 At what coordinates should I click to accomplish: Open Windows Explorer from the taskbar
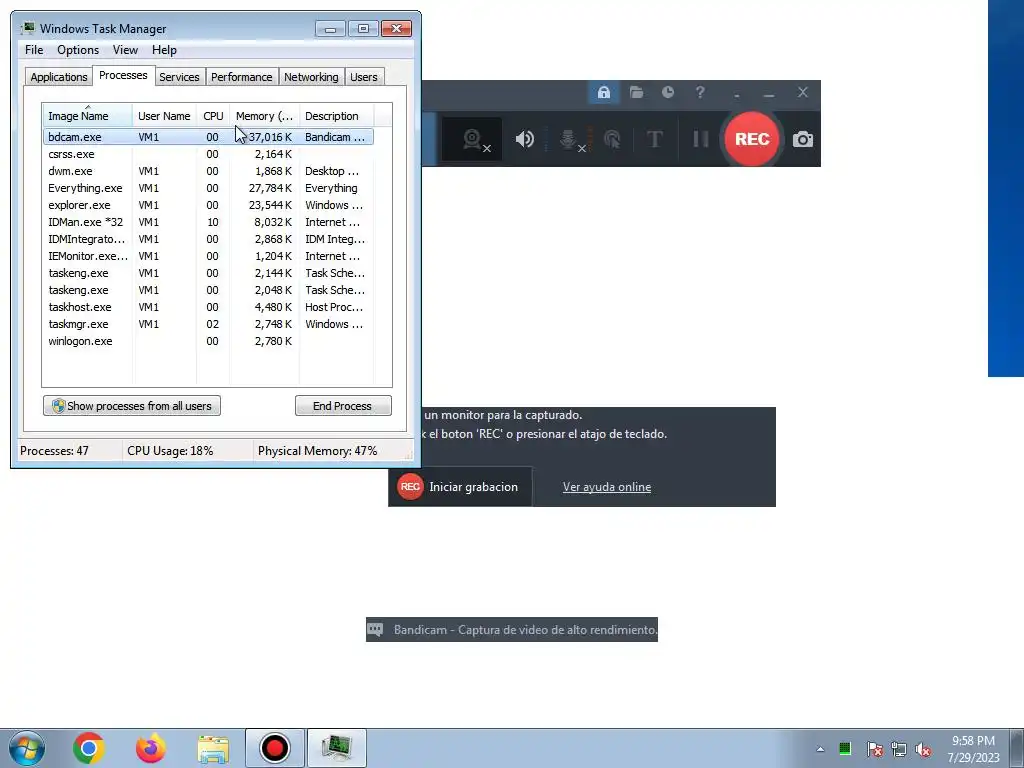213,749
